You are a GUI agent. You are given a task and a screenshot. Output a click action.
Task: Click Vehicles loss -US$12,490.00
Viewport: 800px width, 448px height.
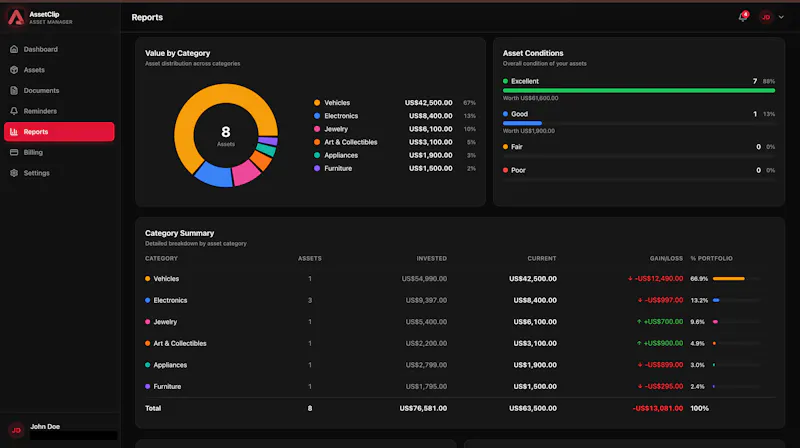(656, 279)
